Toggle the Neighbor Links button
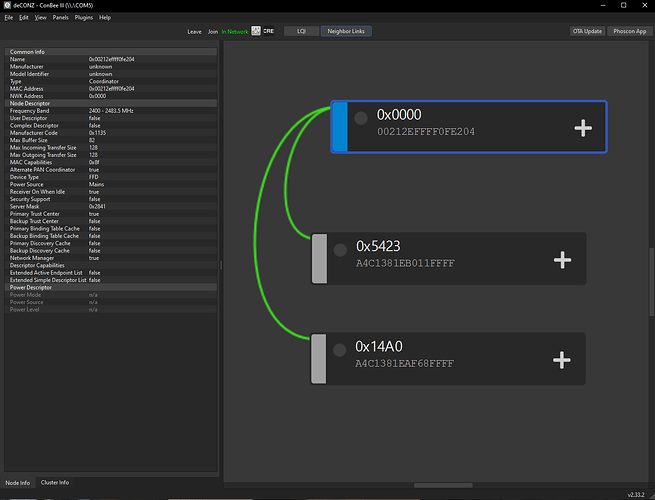This screenshot has height=500, width=655. 346,31
